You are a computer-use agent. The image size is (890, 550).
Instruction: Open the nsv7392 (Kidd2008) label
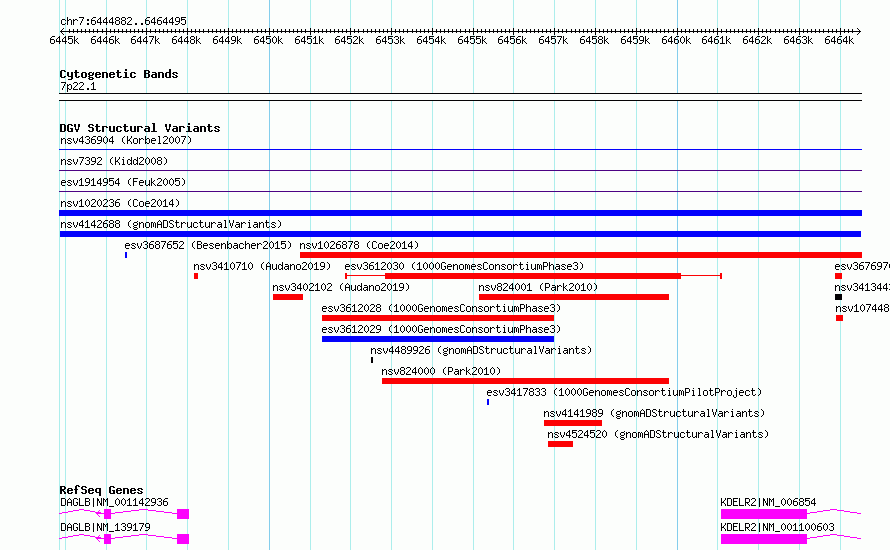[x=114, y=161]
